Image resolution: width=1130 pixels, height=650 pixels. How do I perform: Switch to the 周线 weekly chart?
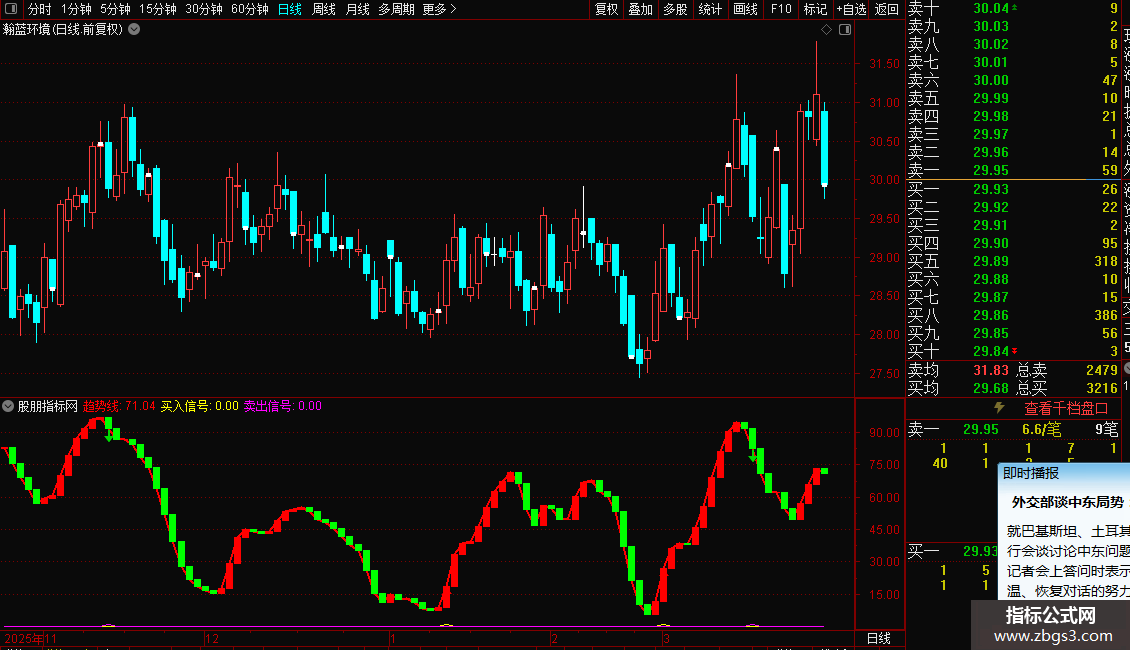click(x=324, y=9)
